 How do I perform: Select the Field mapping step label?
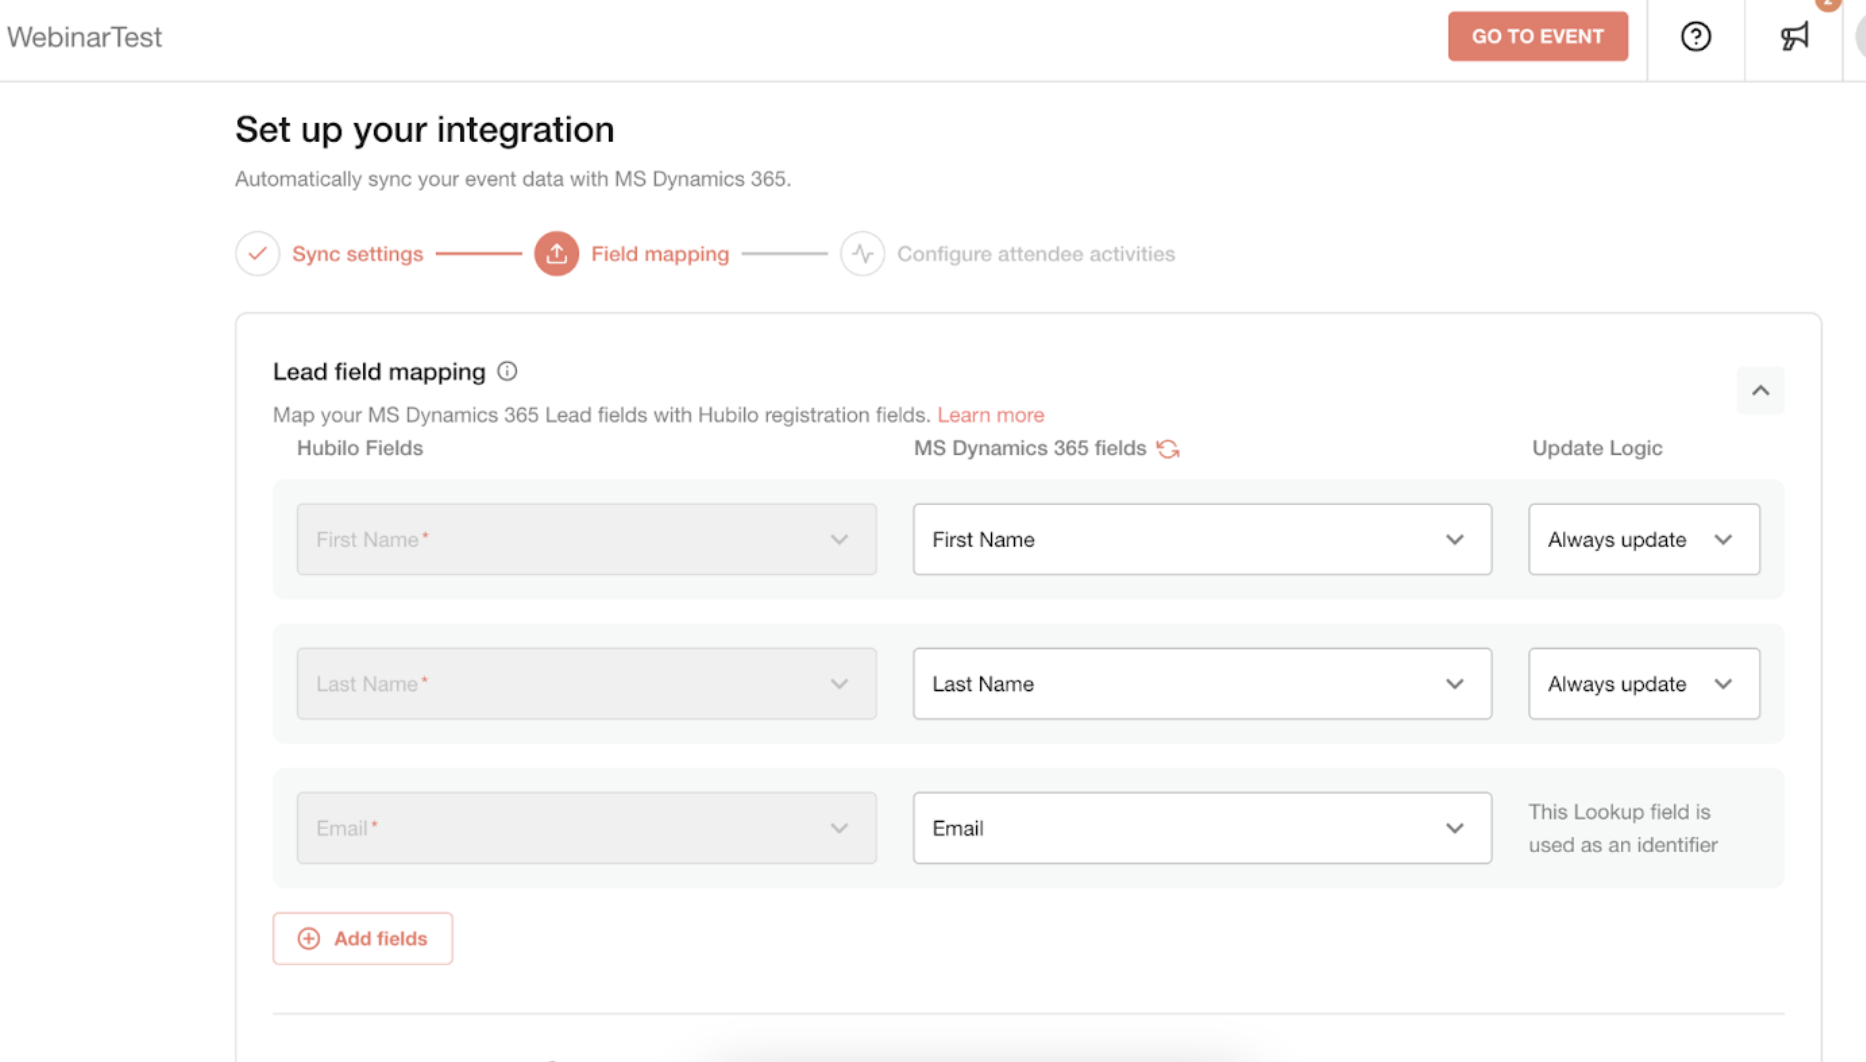(x=660, y=254)
